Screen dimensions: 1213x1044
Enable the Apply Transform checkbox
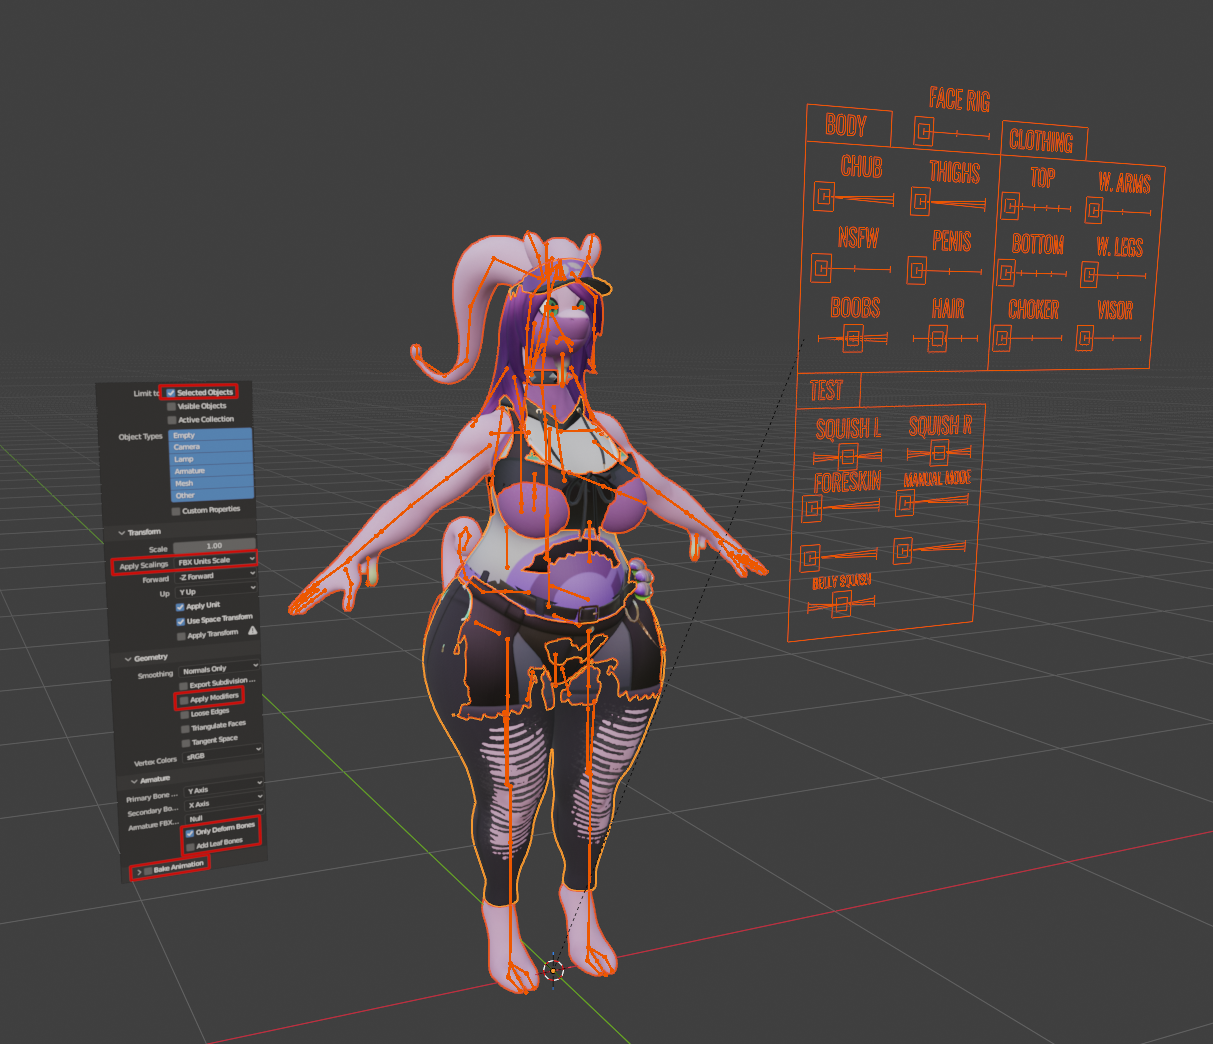click(x=181, y=636)
